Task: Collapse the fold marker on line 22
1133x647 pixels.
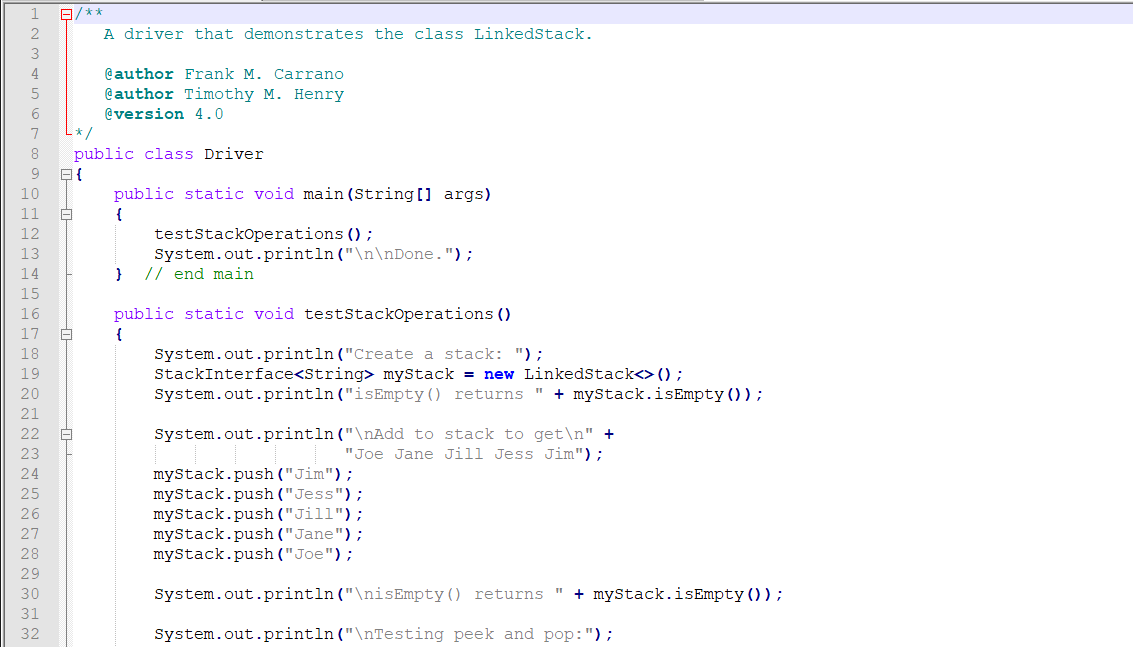Action: 65,433
